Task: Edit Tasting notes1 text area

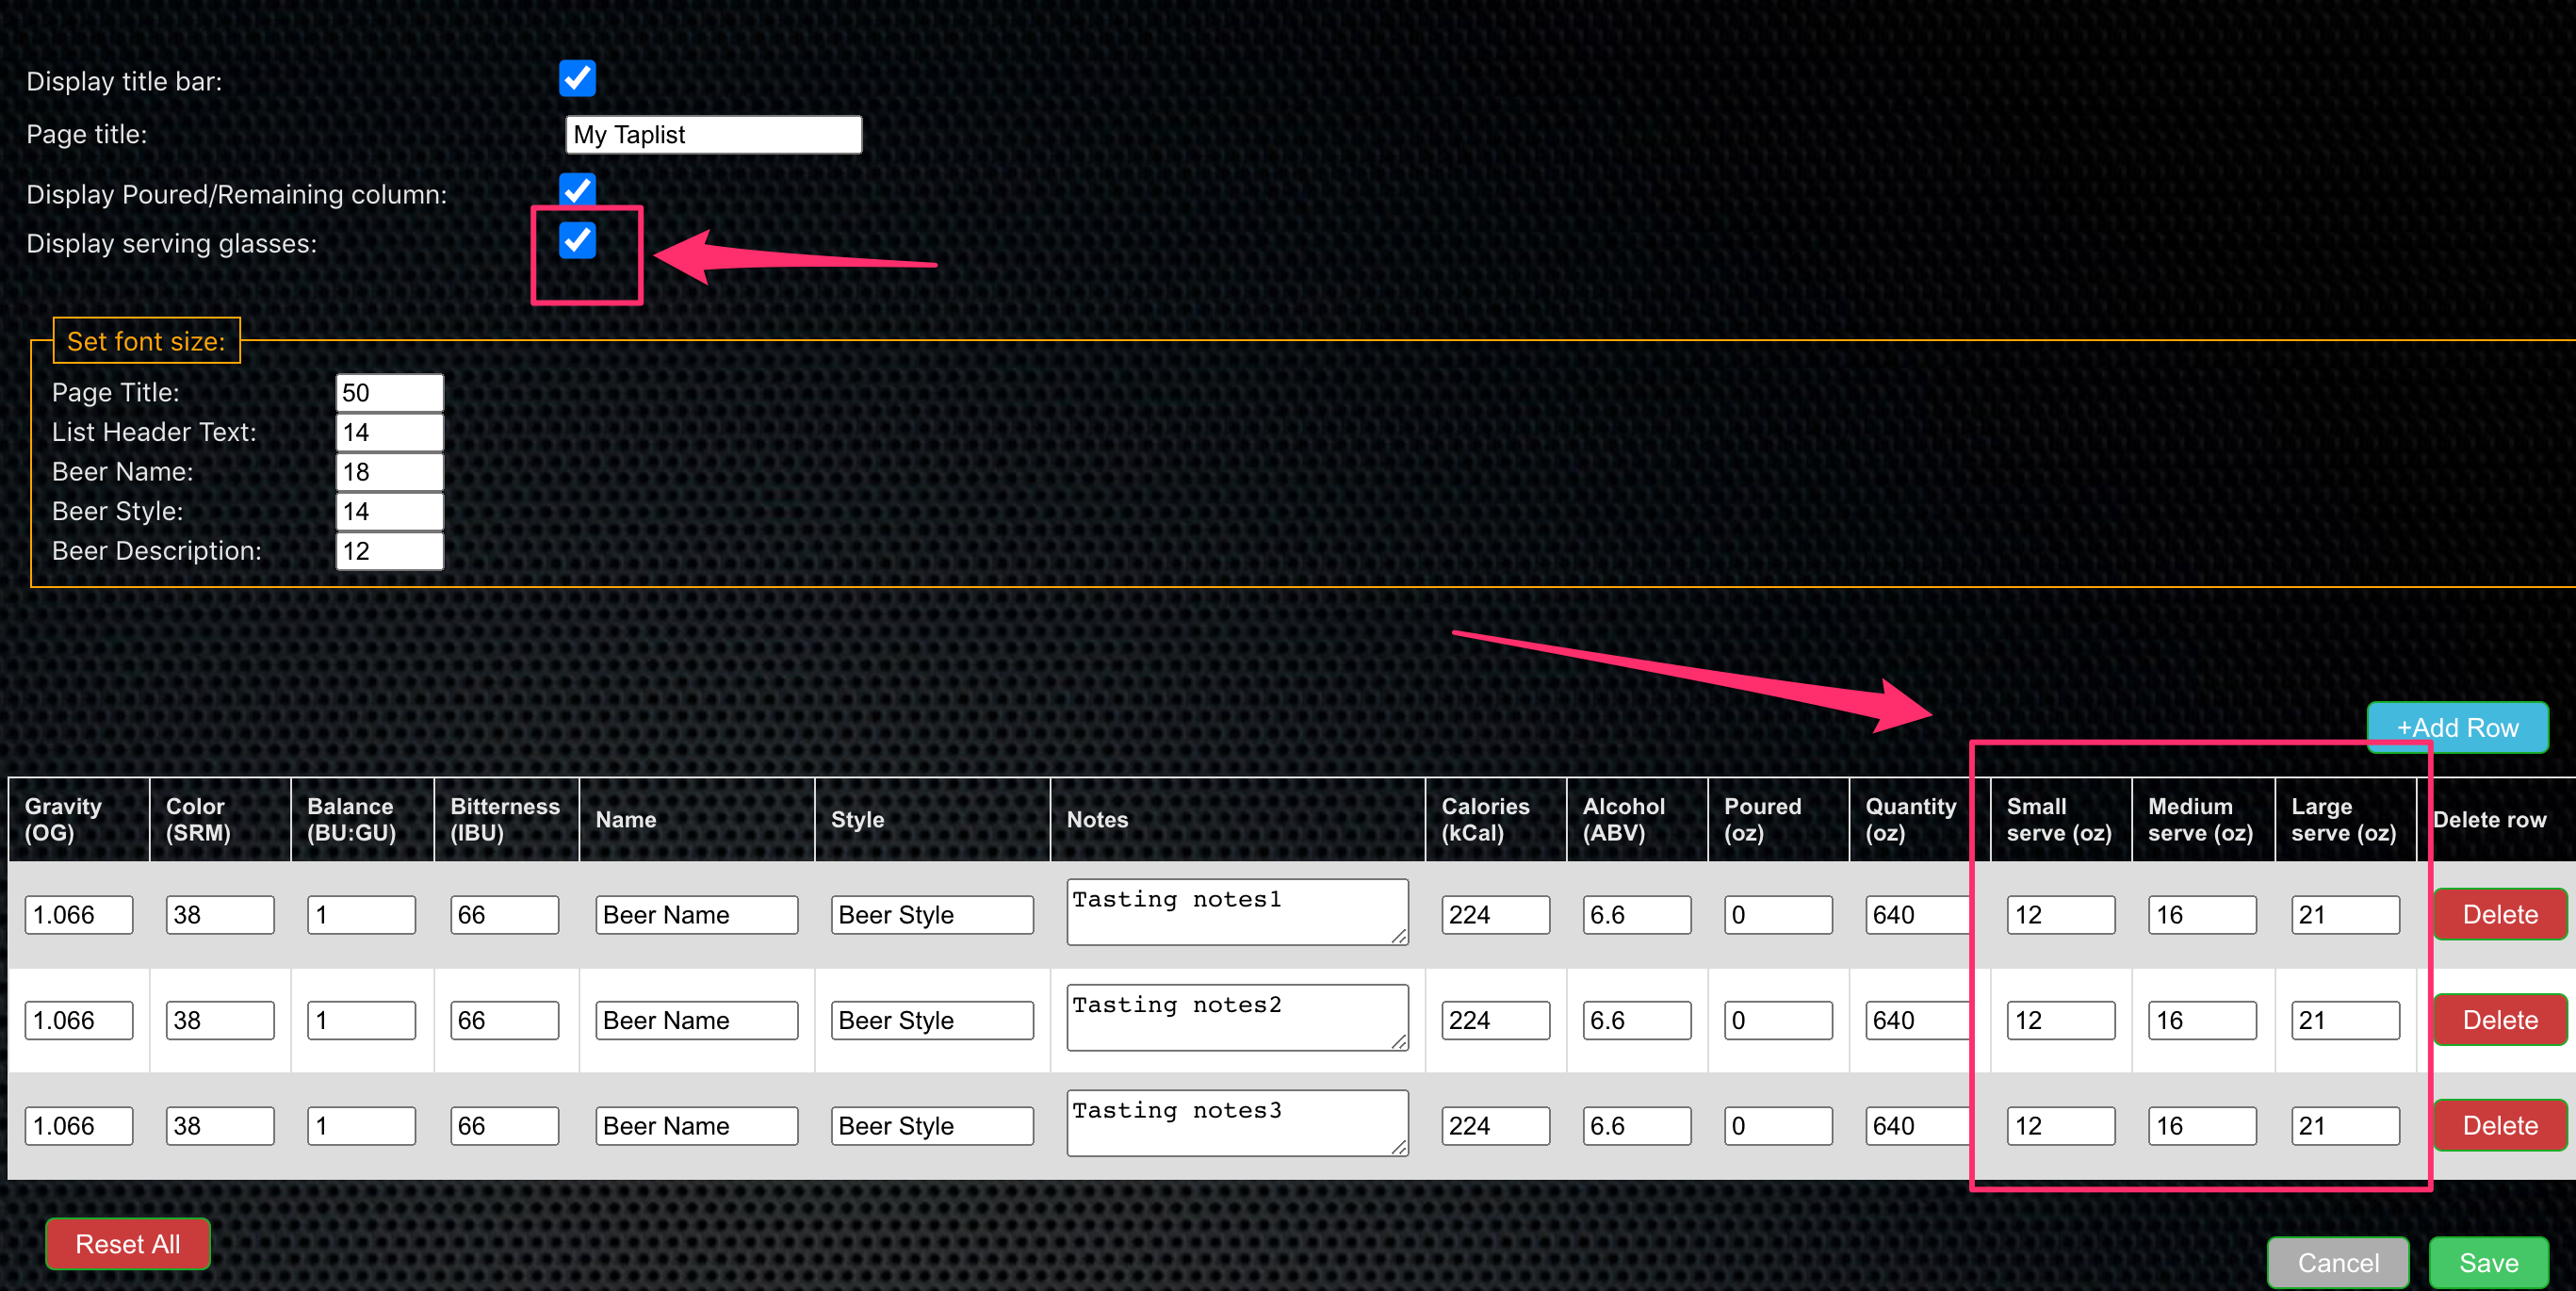Action: pos(1236,912)
